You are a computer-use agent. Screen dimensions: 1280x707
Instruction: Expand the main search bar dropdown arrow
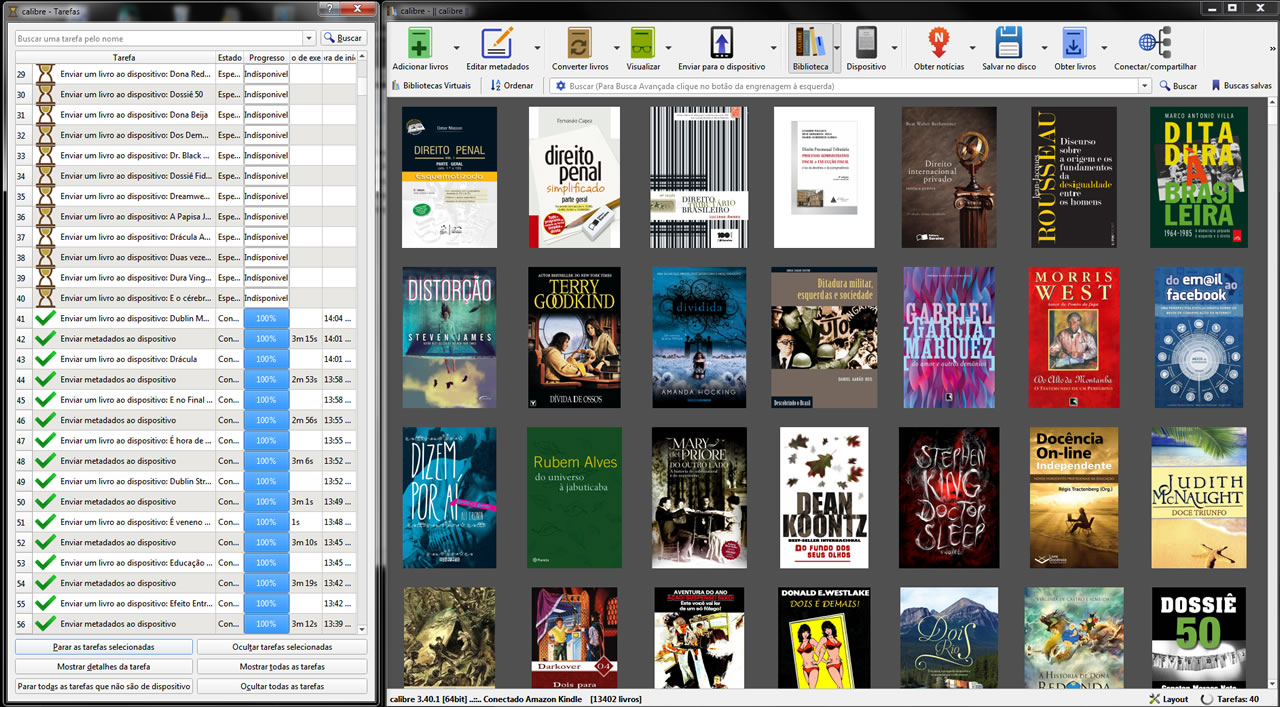(x=1144, y=86)
